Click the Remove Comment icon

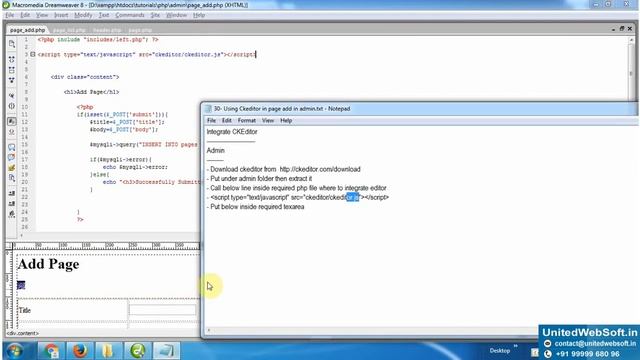pos(12,157)
